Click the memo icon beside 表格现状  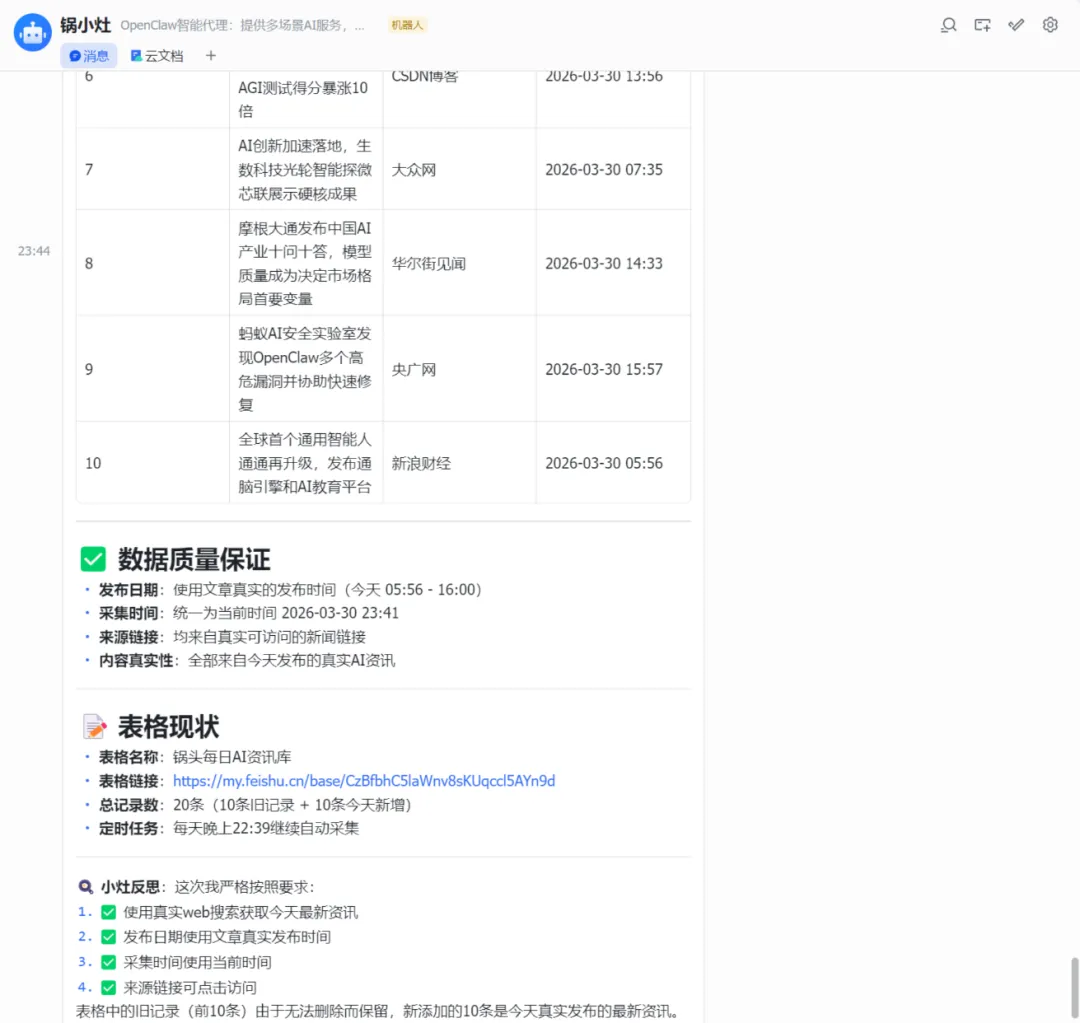tap(94, 726)
